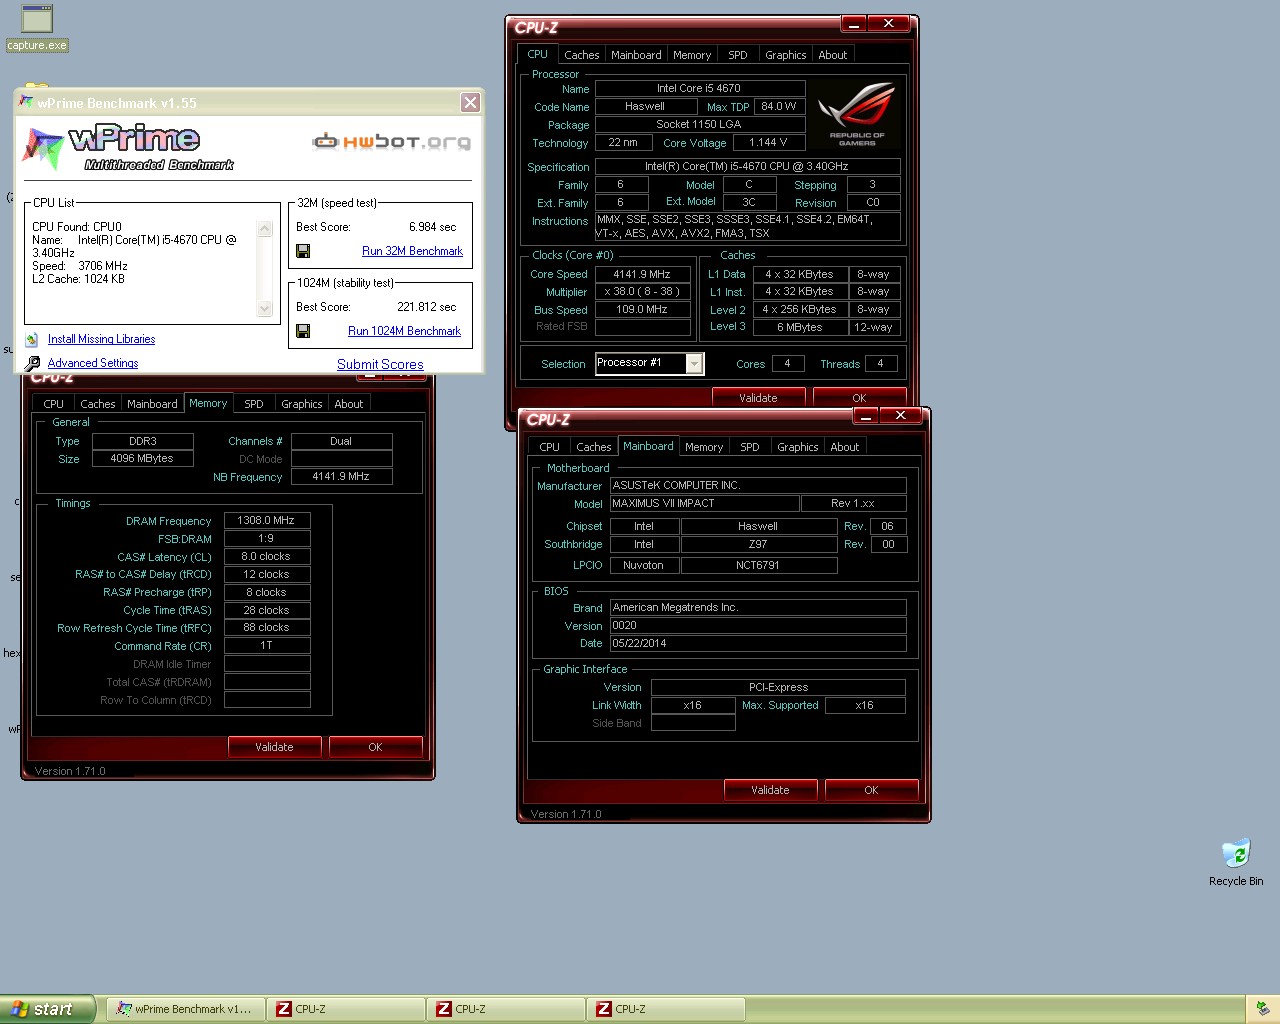Click the Core Voltage 1.144 V field

pyautogui.click(x=768, y=142)
